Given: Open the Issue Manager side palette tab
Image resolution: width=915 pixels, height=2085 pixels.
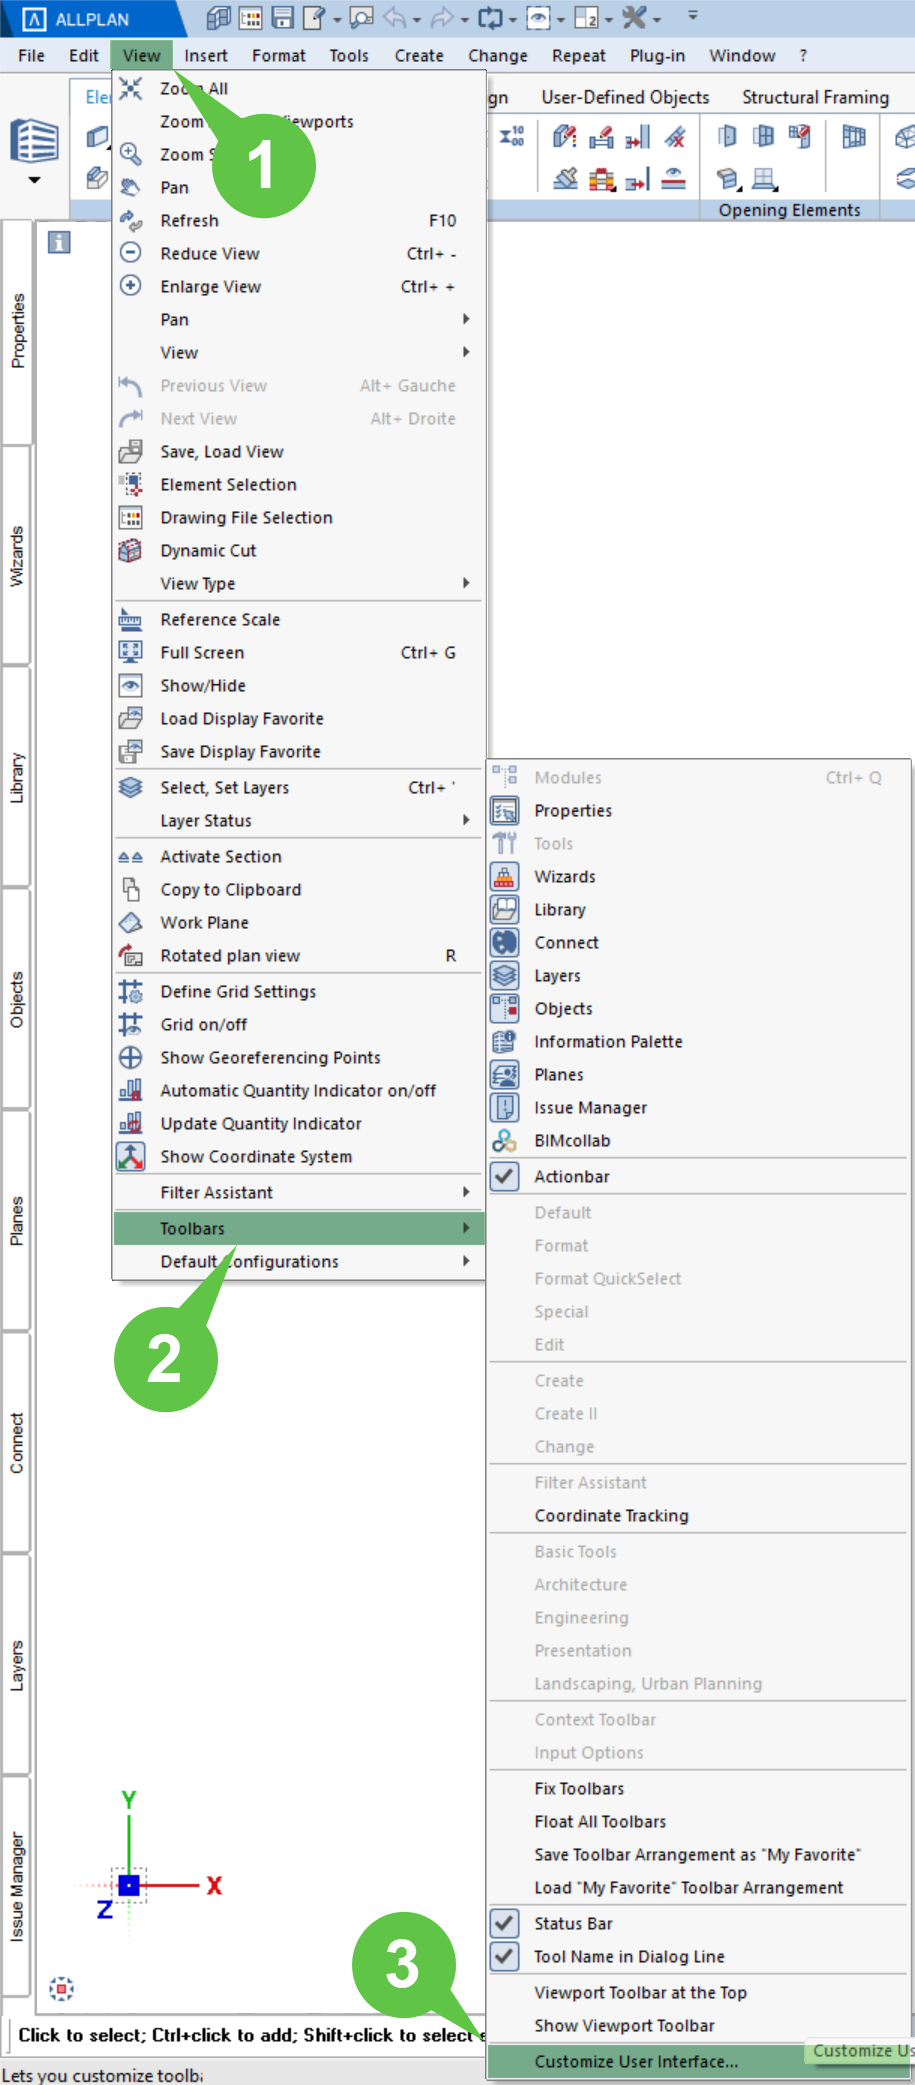Looking at the screenshot, I should (x=17, y=1887).
